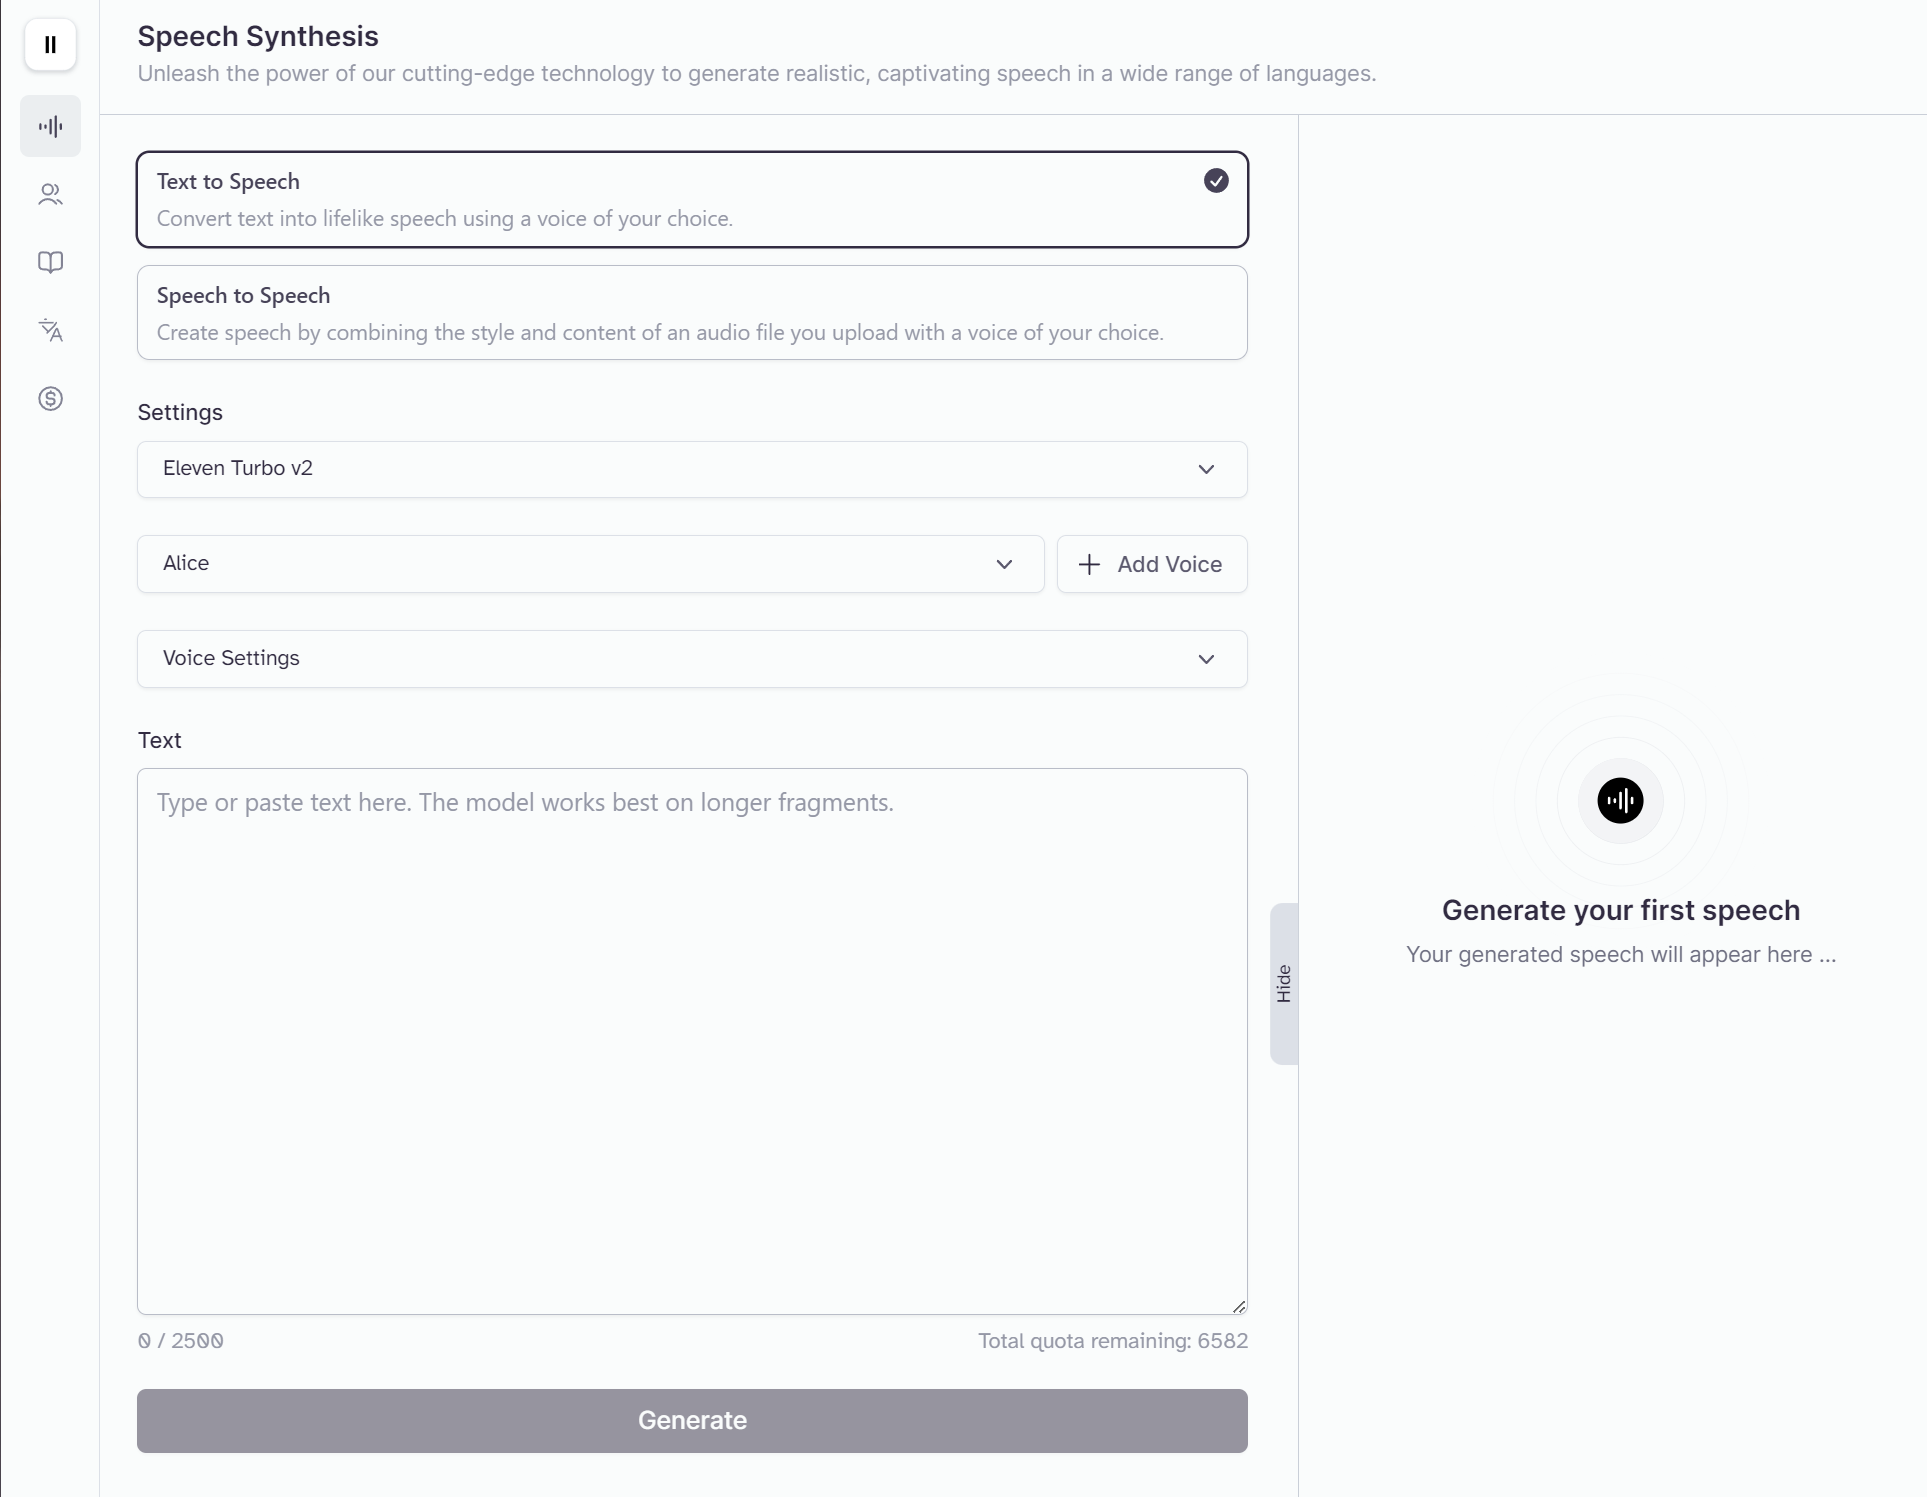Open the Alice voice dropdown

tap(590, 564)
